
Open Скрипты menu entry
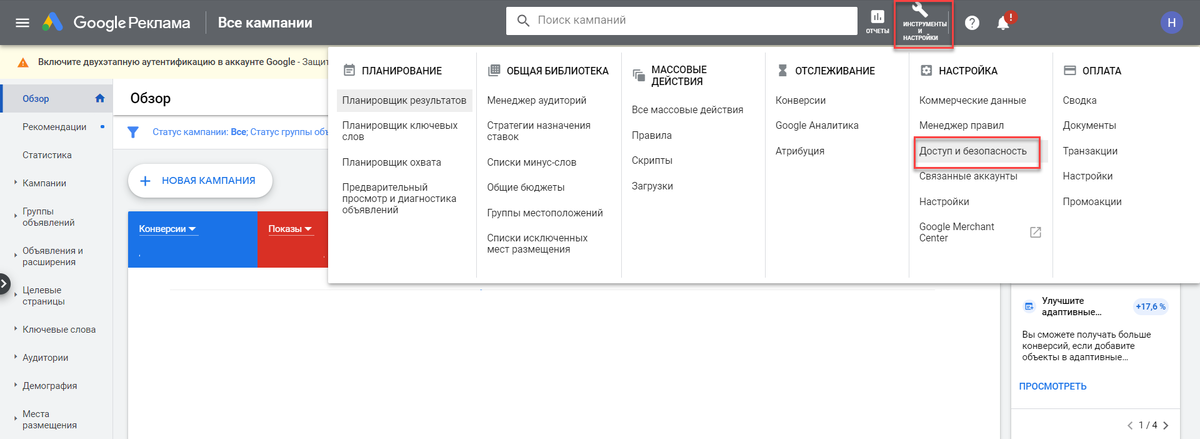pos(652,160)
